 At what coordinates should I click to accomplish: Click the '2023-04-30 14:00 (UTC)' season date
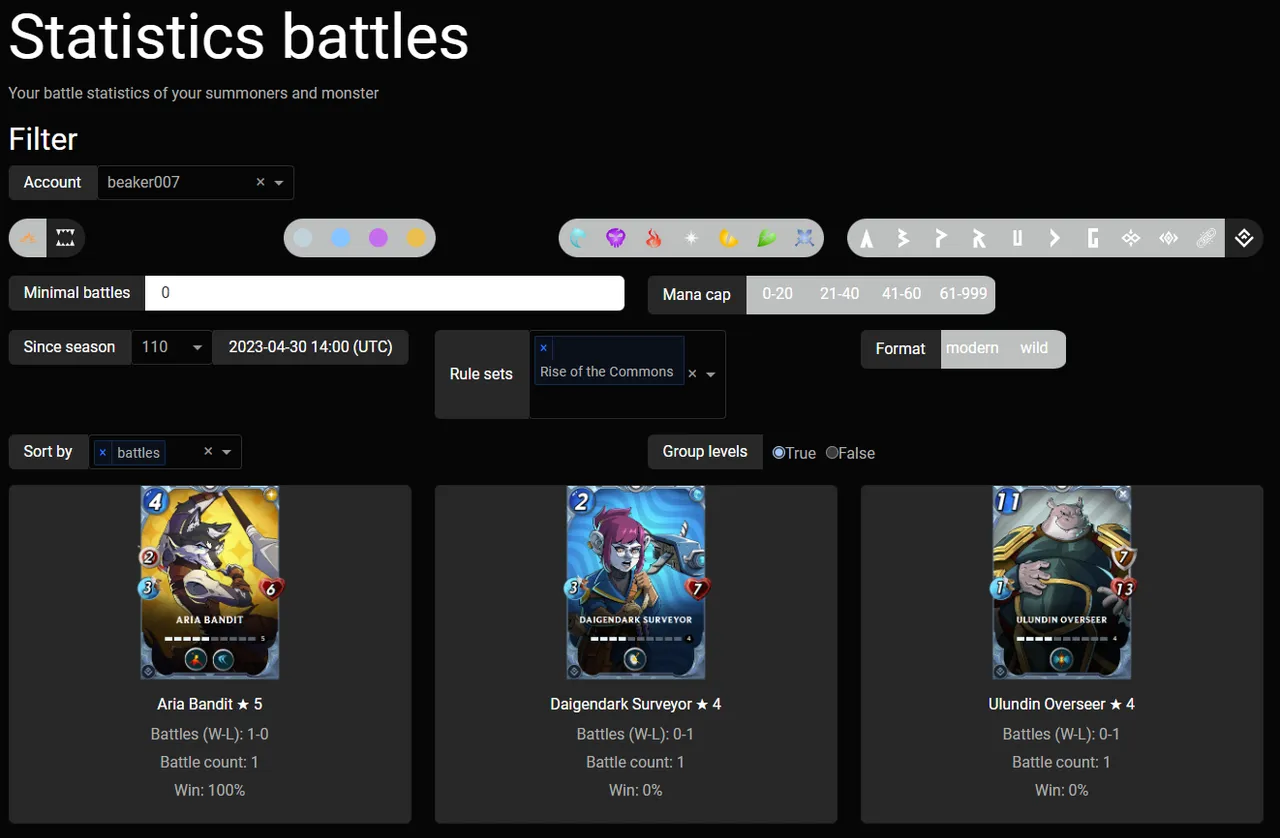point(311,347)
